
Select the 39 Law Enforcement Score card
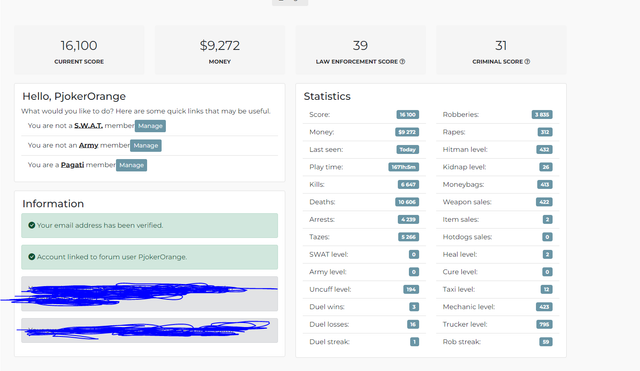360,50
